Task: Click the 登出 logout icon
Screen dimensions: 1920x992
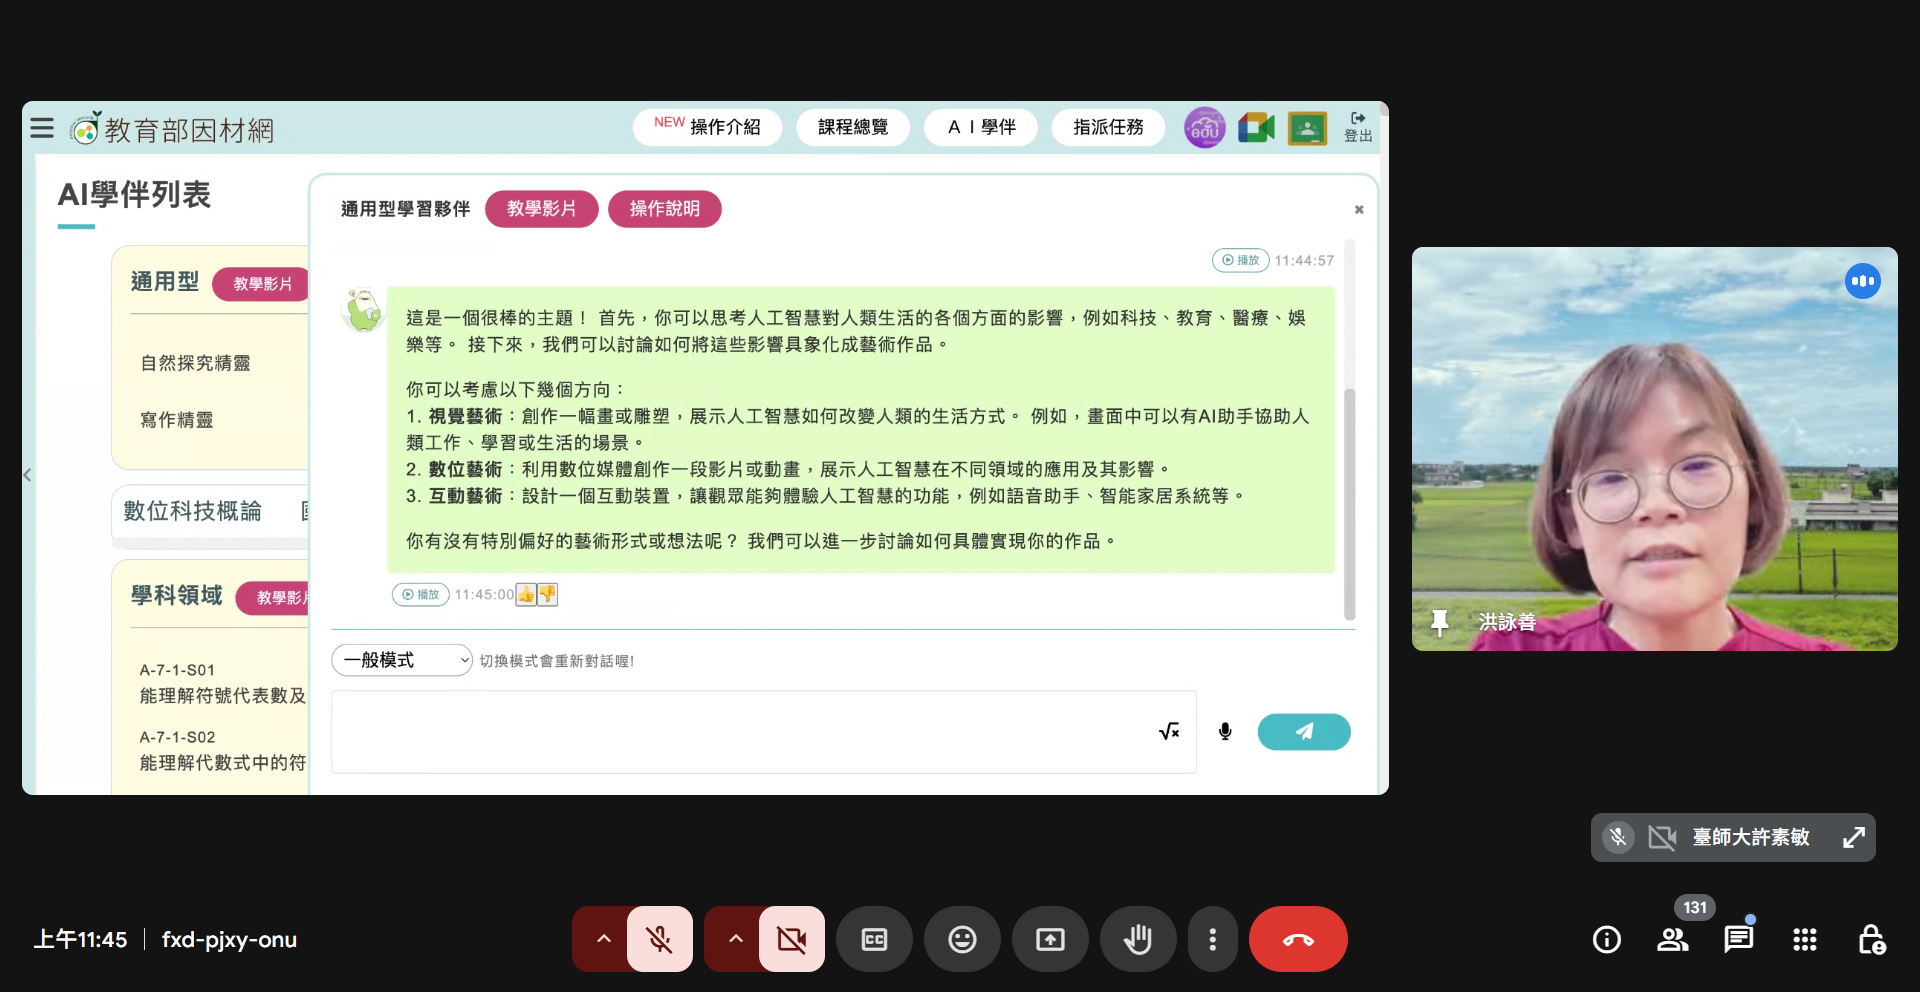Action: tap(1358, 127)
